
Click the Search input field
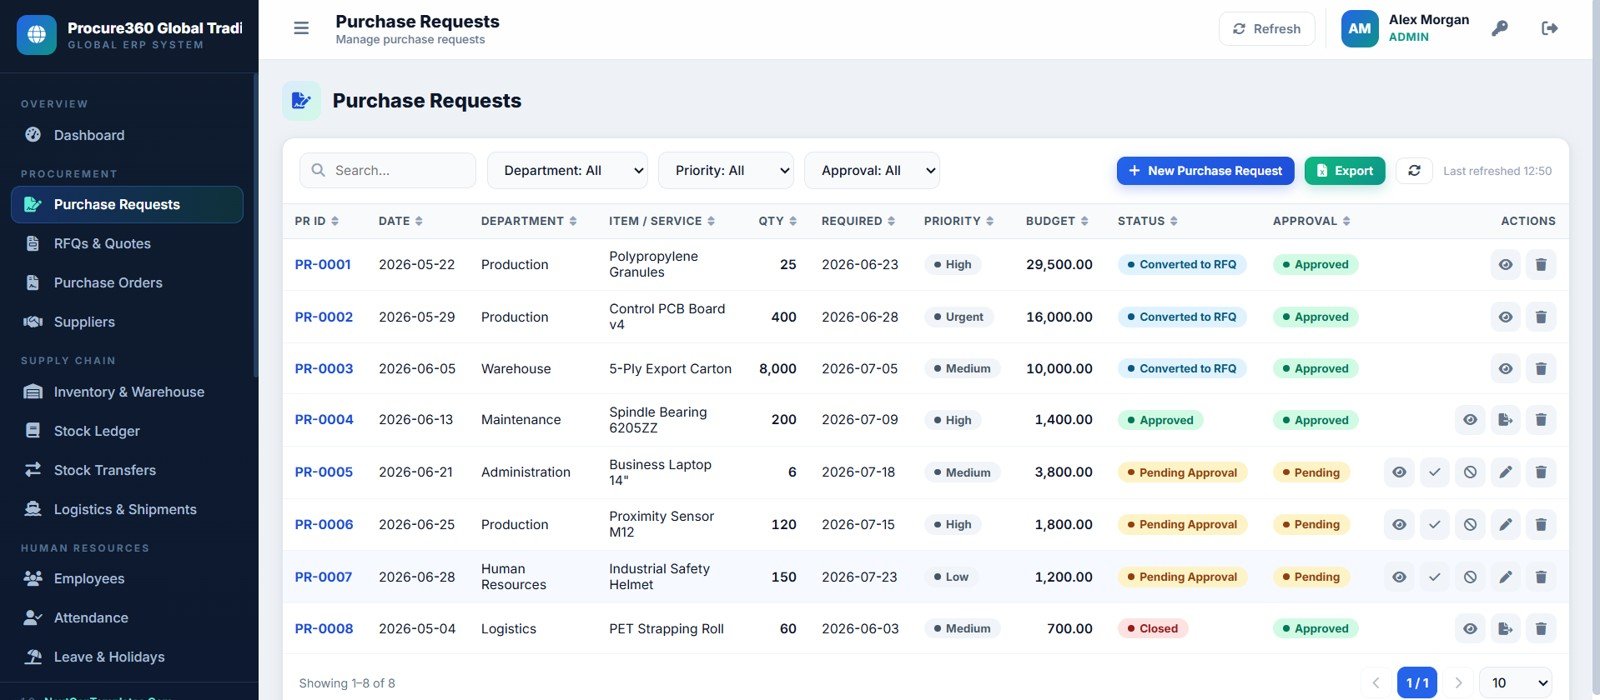(388, 171)
